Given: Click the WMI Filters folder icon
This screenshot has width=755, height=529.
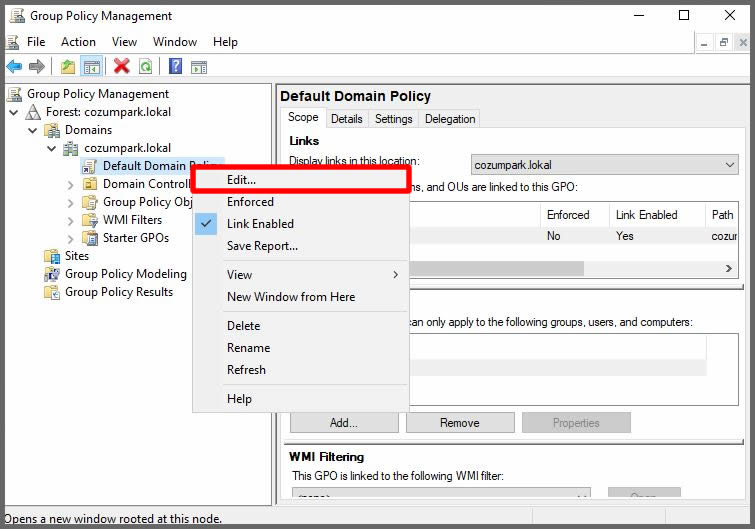Looking at the screenshot, I should [x=90, y=220].
